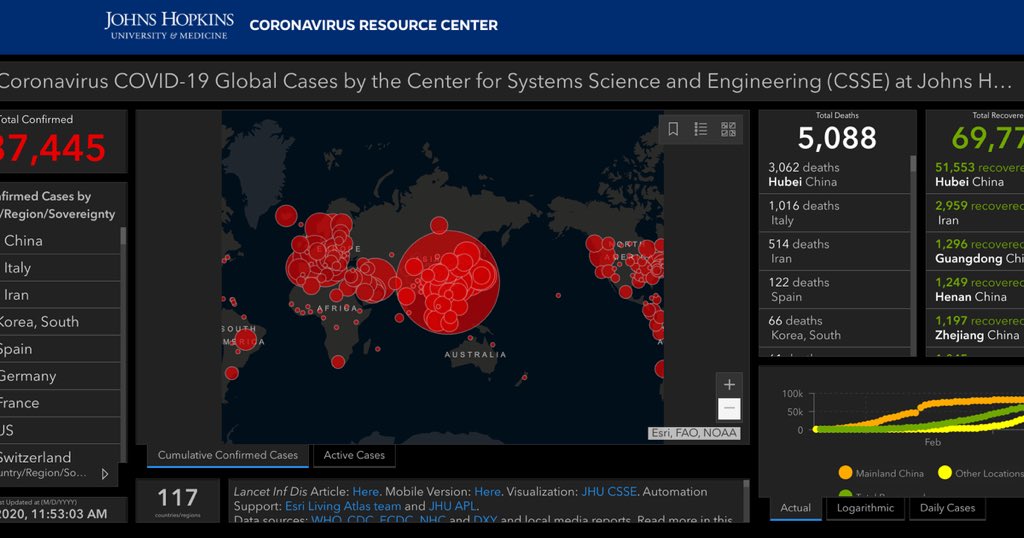Click the 3,062 deaths Hubei China entry
The image size is (1024, 538).
[x=835, y=174]
